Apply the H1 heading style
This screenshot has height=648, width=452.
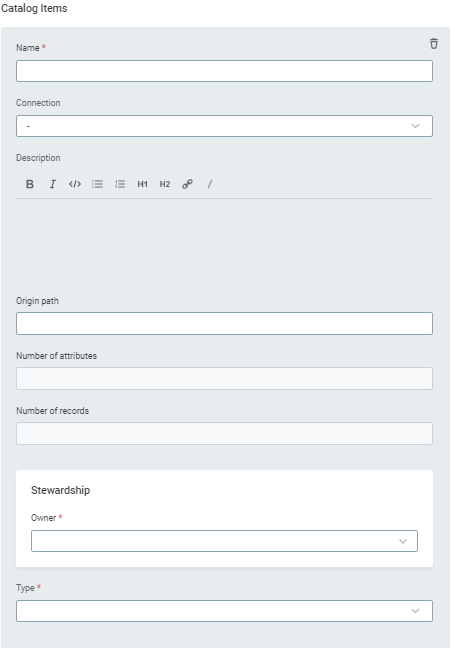pos(143,184)
